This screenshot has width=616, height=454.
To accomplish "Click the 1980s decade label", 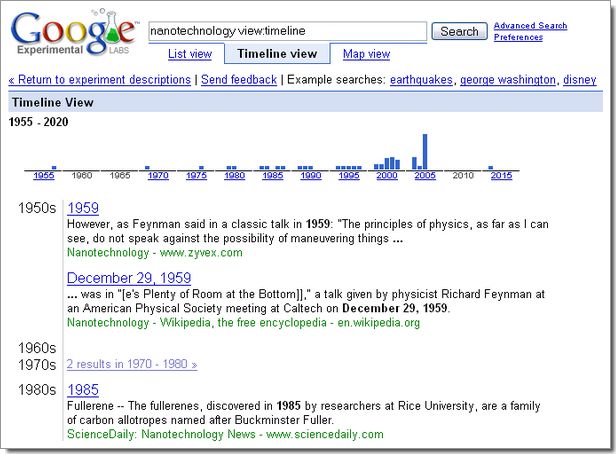I will (x=37, y=390).
